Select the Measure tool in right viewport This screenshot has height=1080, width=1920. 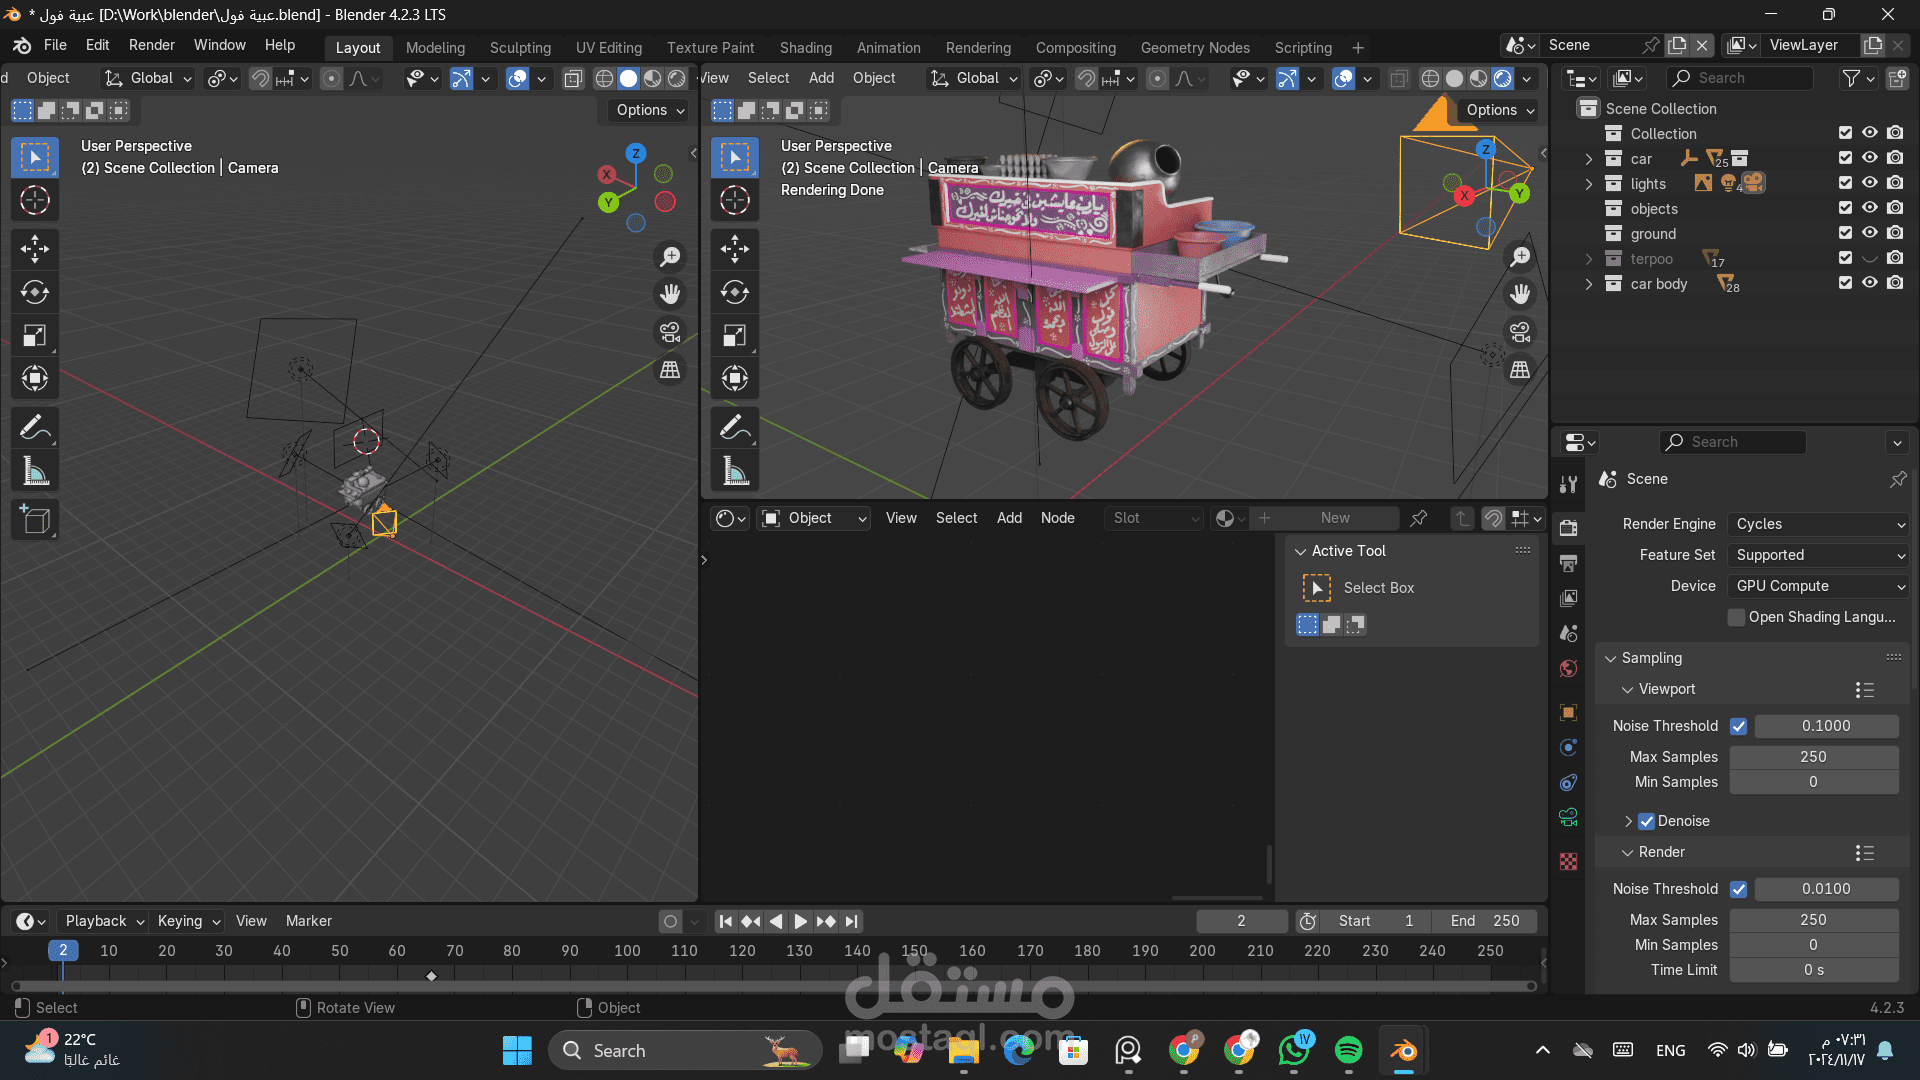[735, 471]
